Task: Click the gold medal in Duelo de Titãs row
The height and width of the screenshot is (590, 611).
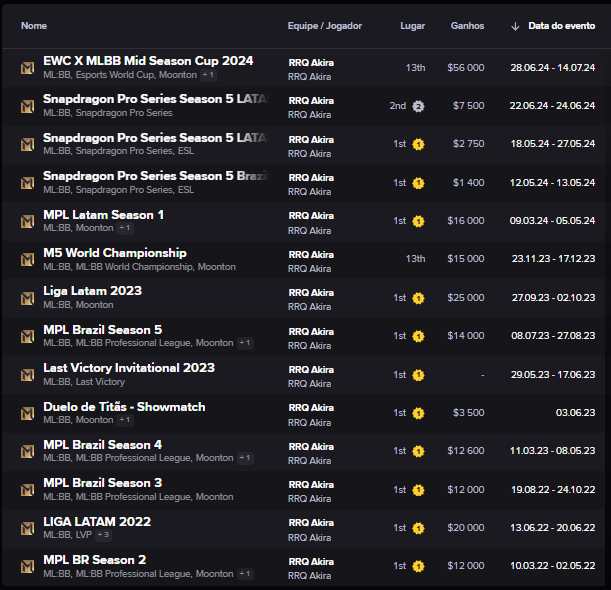Action: 418,413
